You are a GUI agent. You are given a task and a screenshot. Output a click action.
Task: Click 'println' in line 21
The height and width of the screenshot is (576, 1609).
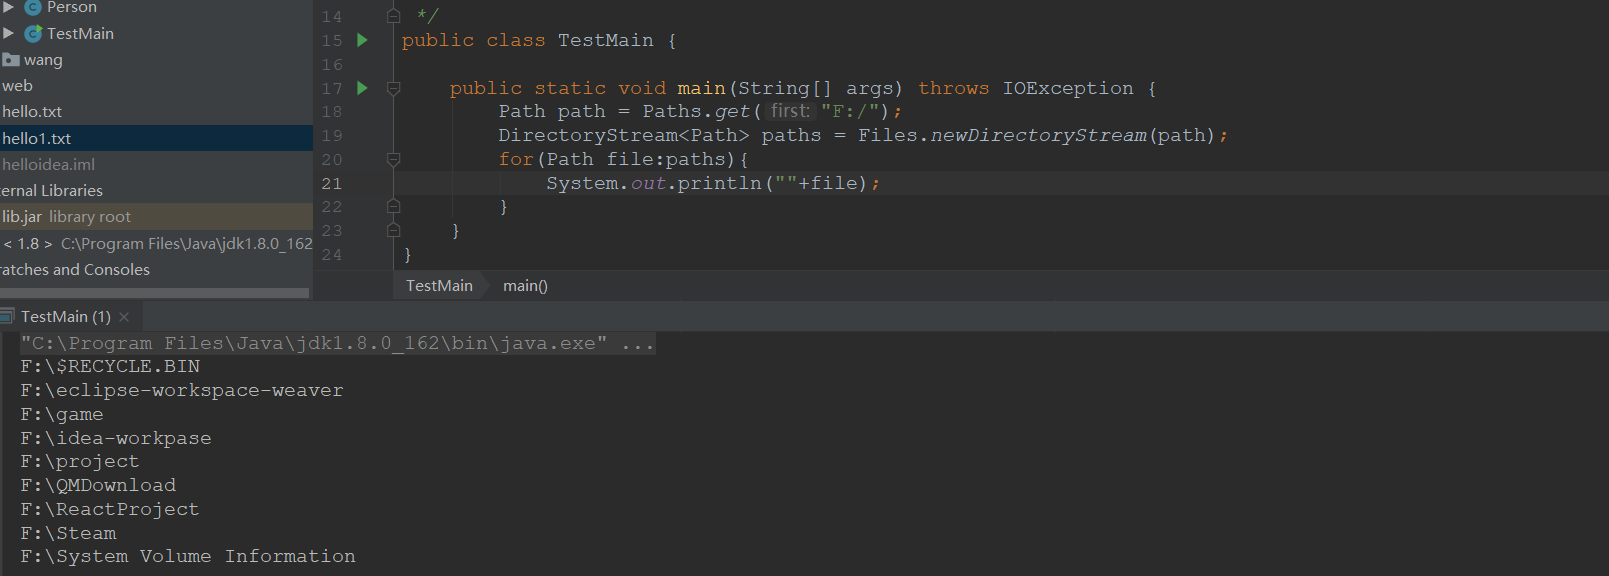[x=720, y=183]
